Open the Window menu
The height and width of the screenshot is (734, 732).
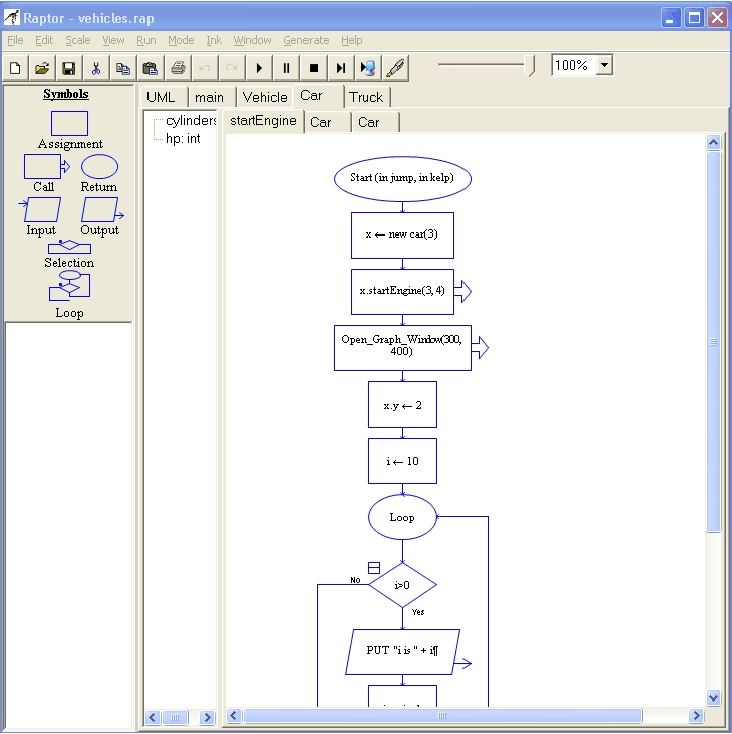coord(252,40)
